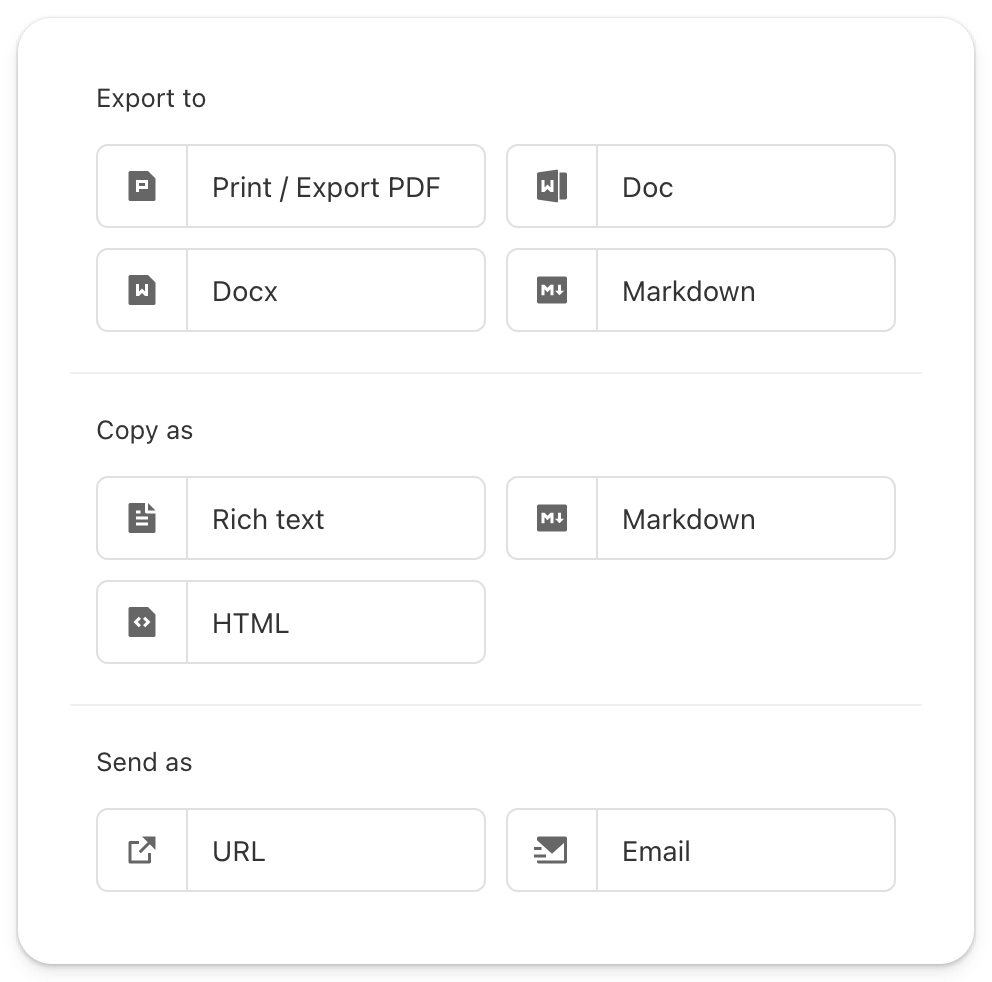Click the Markdown icon in Copy as section
The image size is (992, 982).
click(x=552, y=519)
